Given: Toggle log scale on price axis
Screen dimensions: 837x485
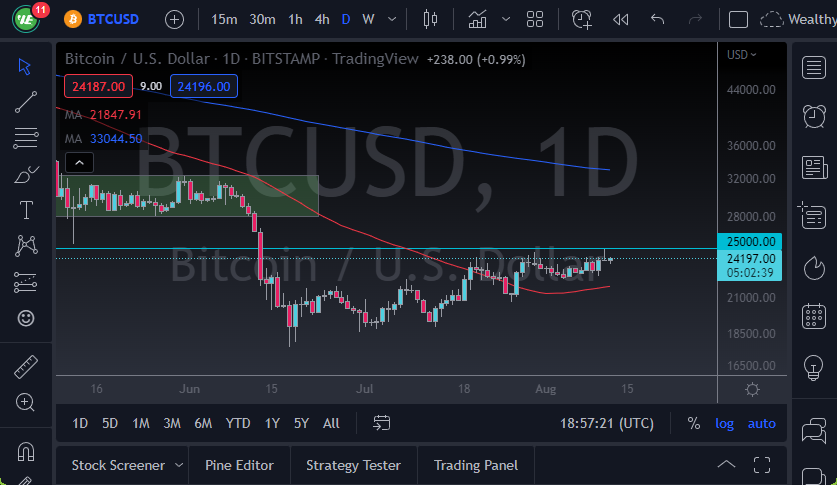Looking at the screenshot, I should tap(724, 423).
